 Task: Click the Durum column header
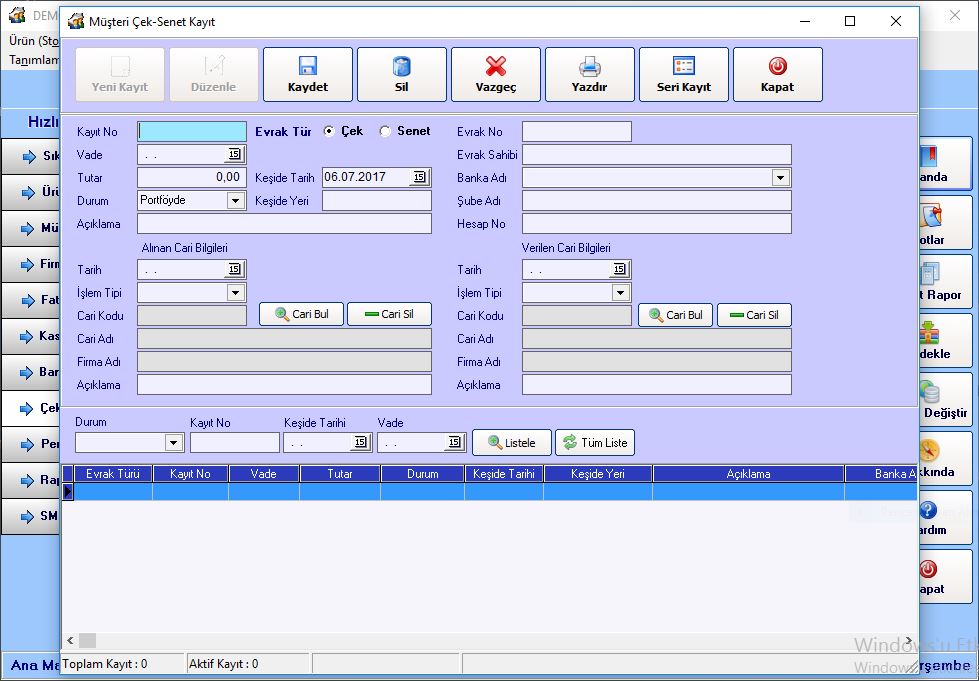pos(423,474)
